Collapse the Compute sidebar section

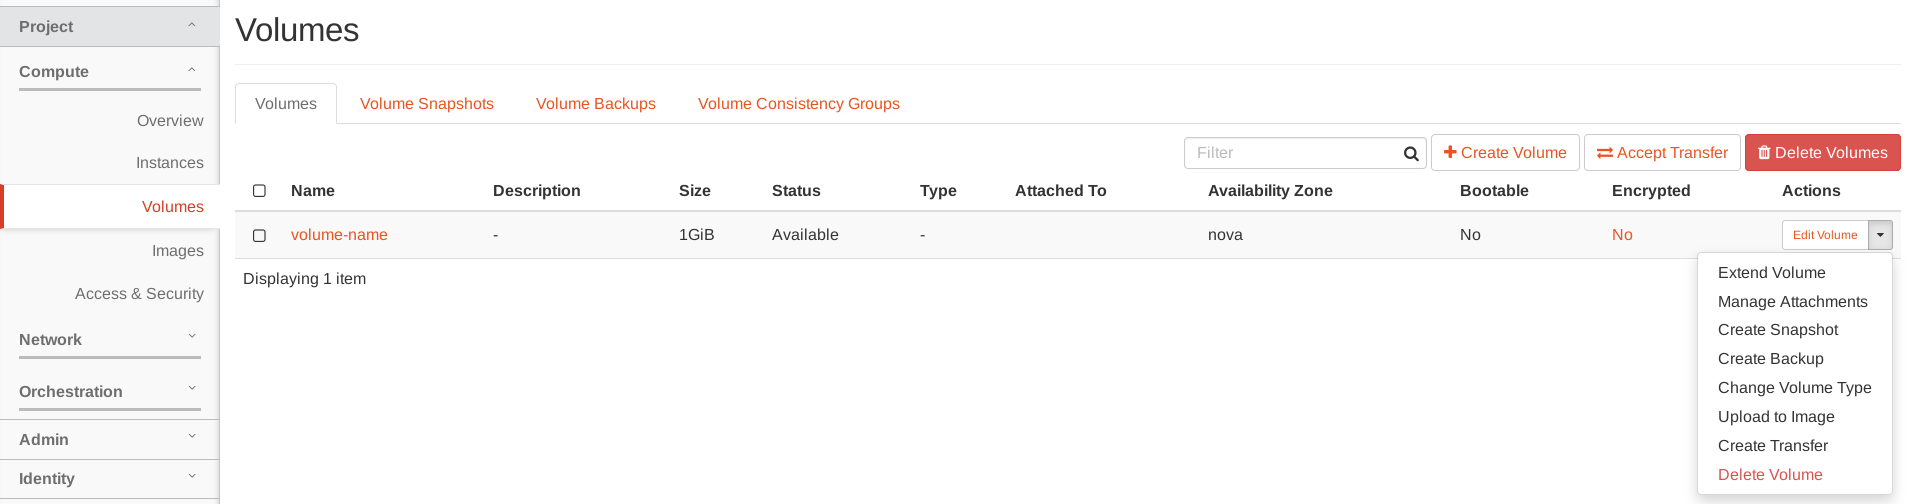tap(192, 71)
